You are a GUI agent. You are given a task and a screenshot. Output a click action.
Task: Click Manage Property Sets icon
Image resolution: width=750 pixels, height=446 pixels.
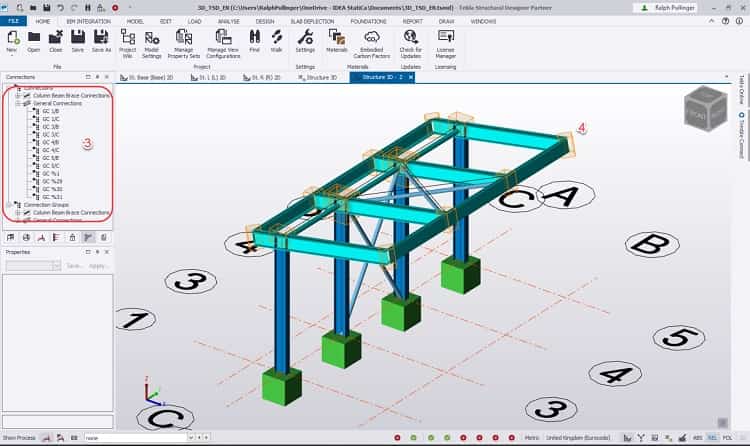click(x=184, y=37)
